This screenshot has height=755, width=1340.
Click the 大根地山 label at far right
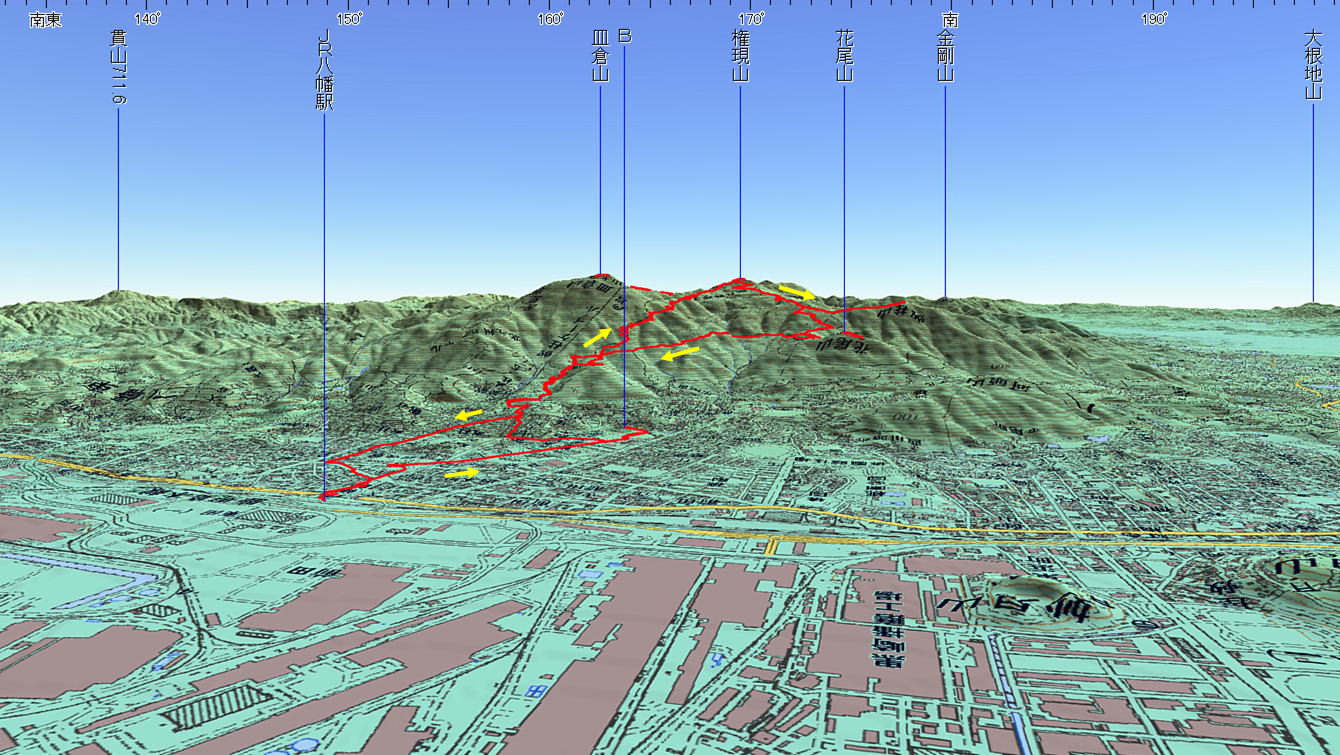click(1313, 63)
